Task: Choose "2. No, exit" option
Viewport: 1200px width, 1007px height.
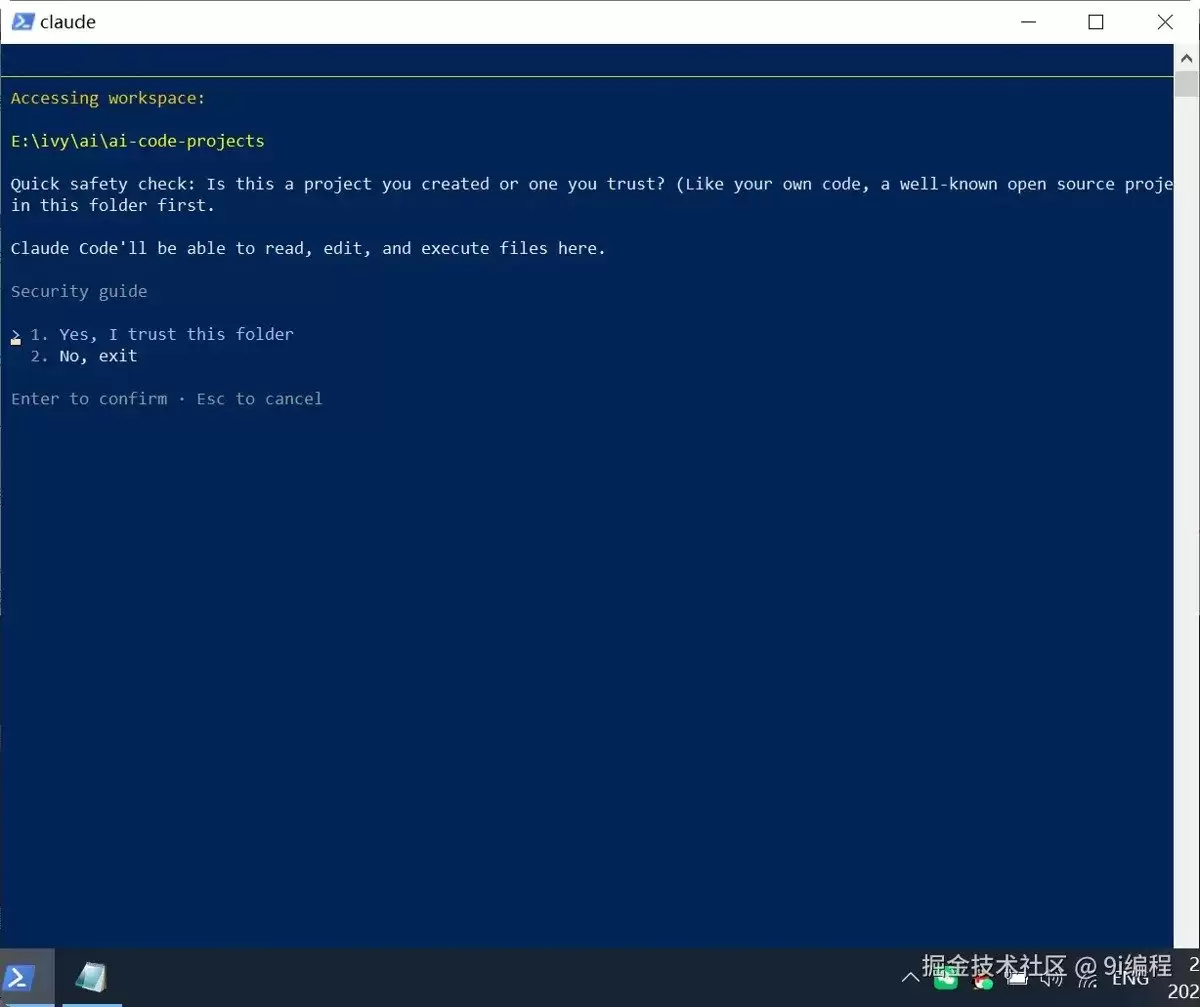Action: tap(84, 356)
